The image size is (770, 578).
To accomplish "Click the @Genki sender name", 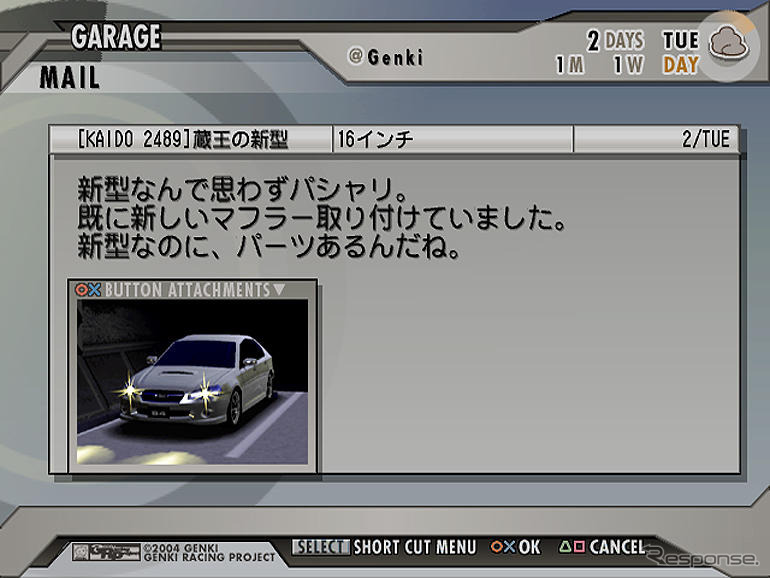I will click(x=385, y=57).
